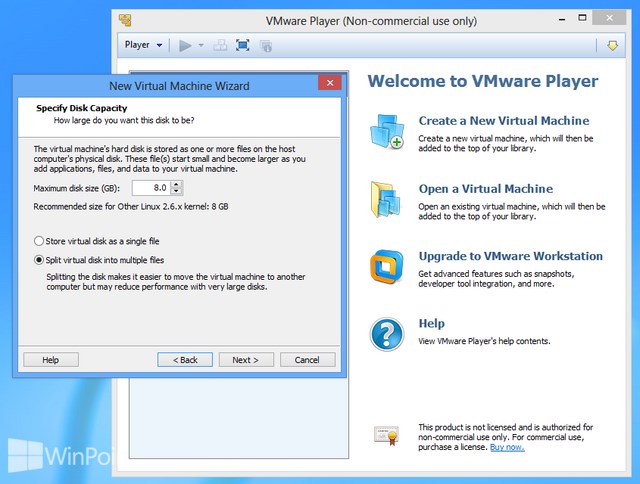Screen dimensions: 640x484
Task: Click the blue Help question mark icon
Action: tap(387, 334)
